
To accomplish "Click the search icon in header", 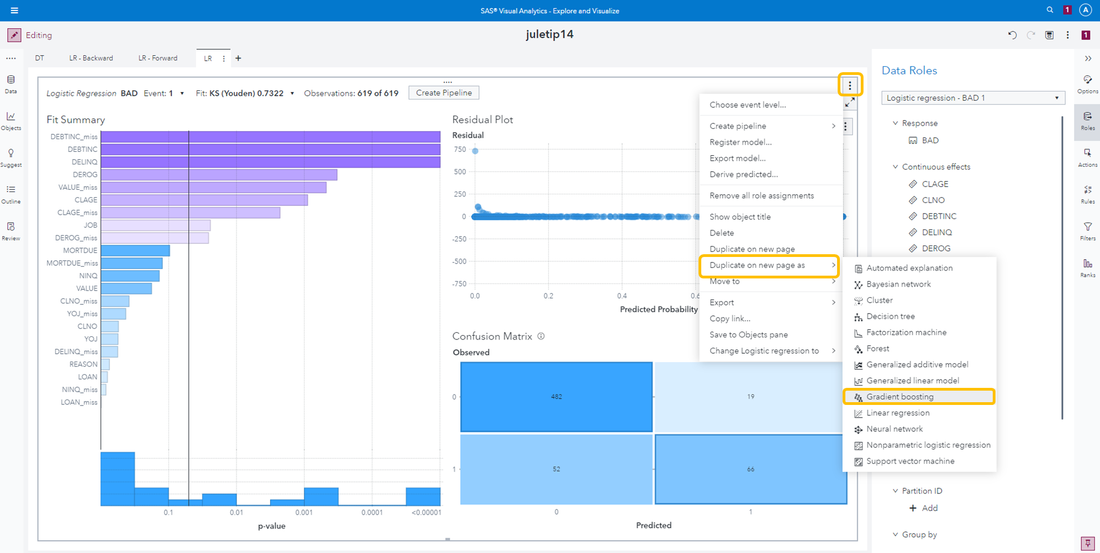I will pos(1049,9).
